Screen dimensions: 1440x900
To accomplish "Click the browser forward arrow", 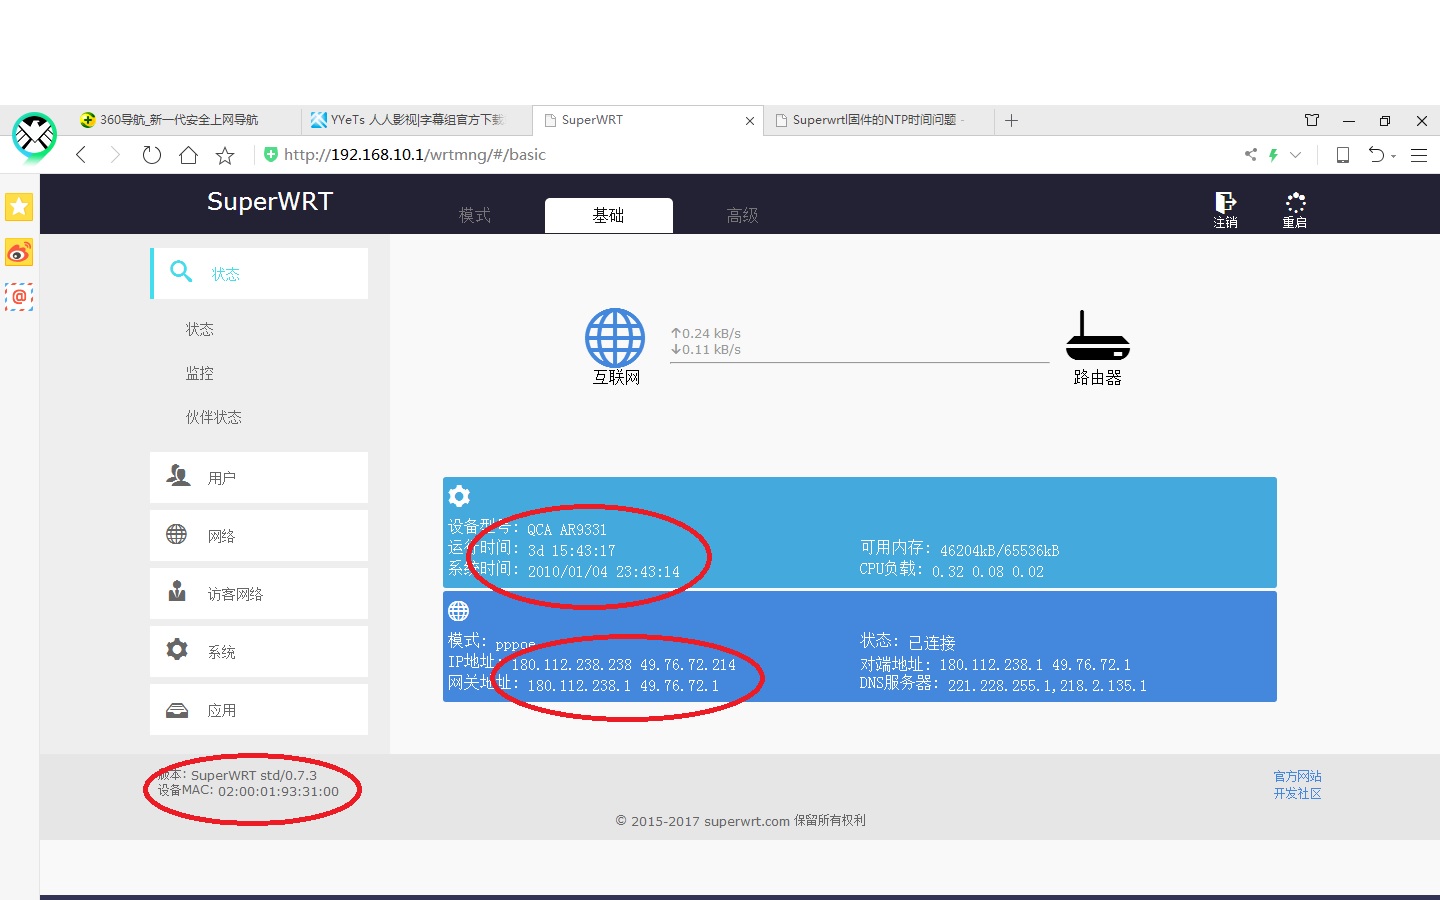I will click(x=115, y=155).
